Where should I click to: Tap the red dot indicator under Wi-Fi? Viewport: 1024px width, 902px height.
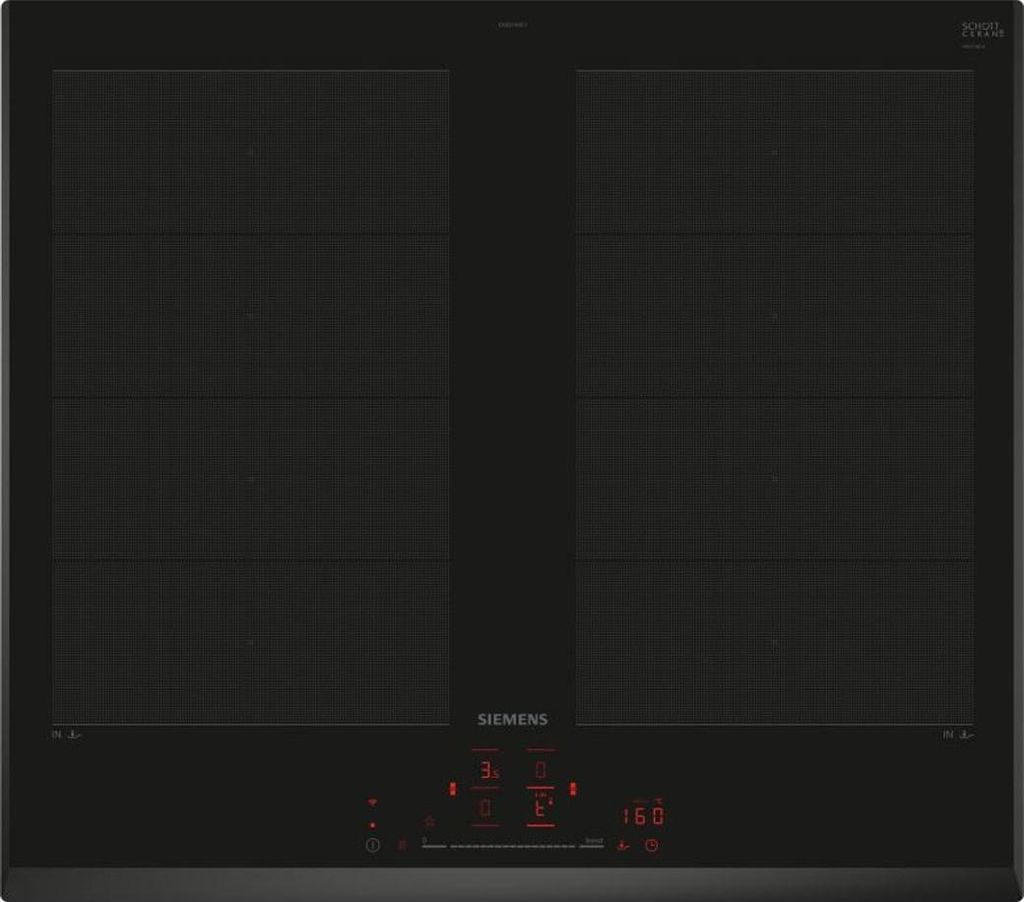tap(372, 825)
